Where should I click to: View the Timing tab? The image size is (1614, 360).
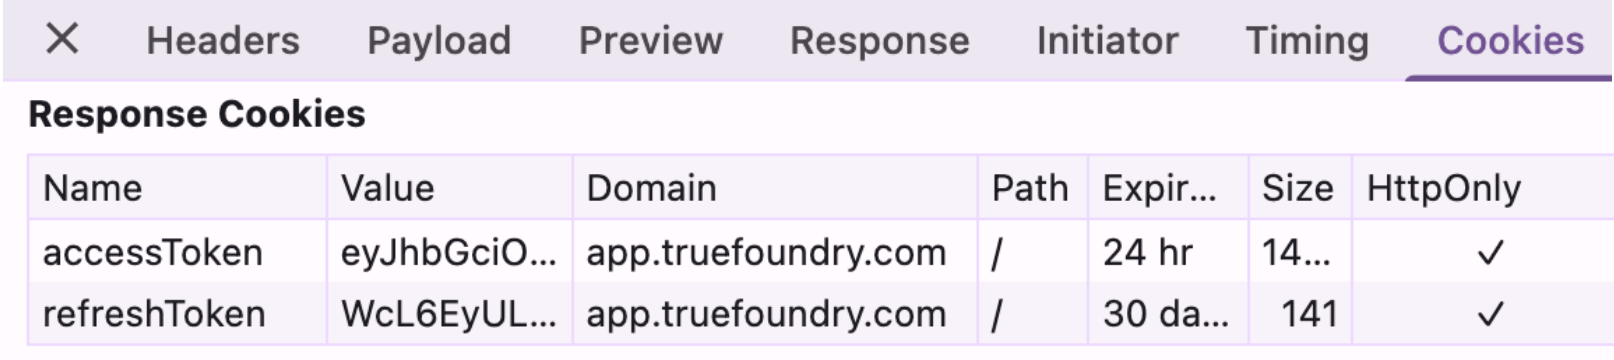tap(1307, 41)
